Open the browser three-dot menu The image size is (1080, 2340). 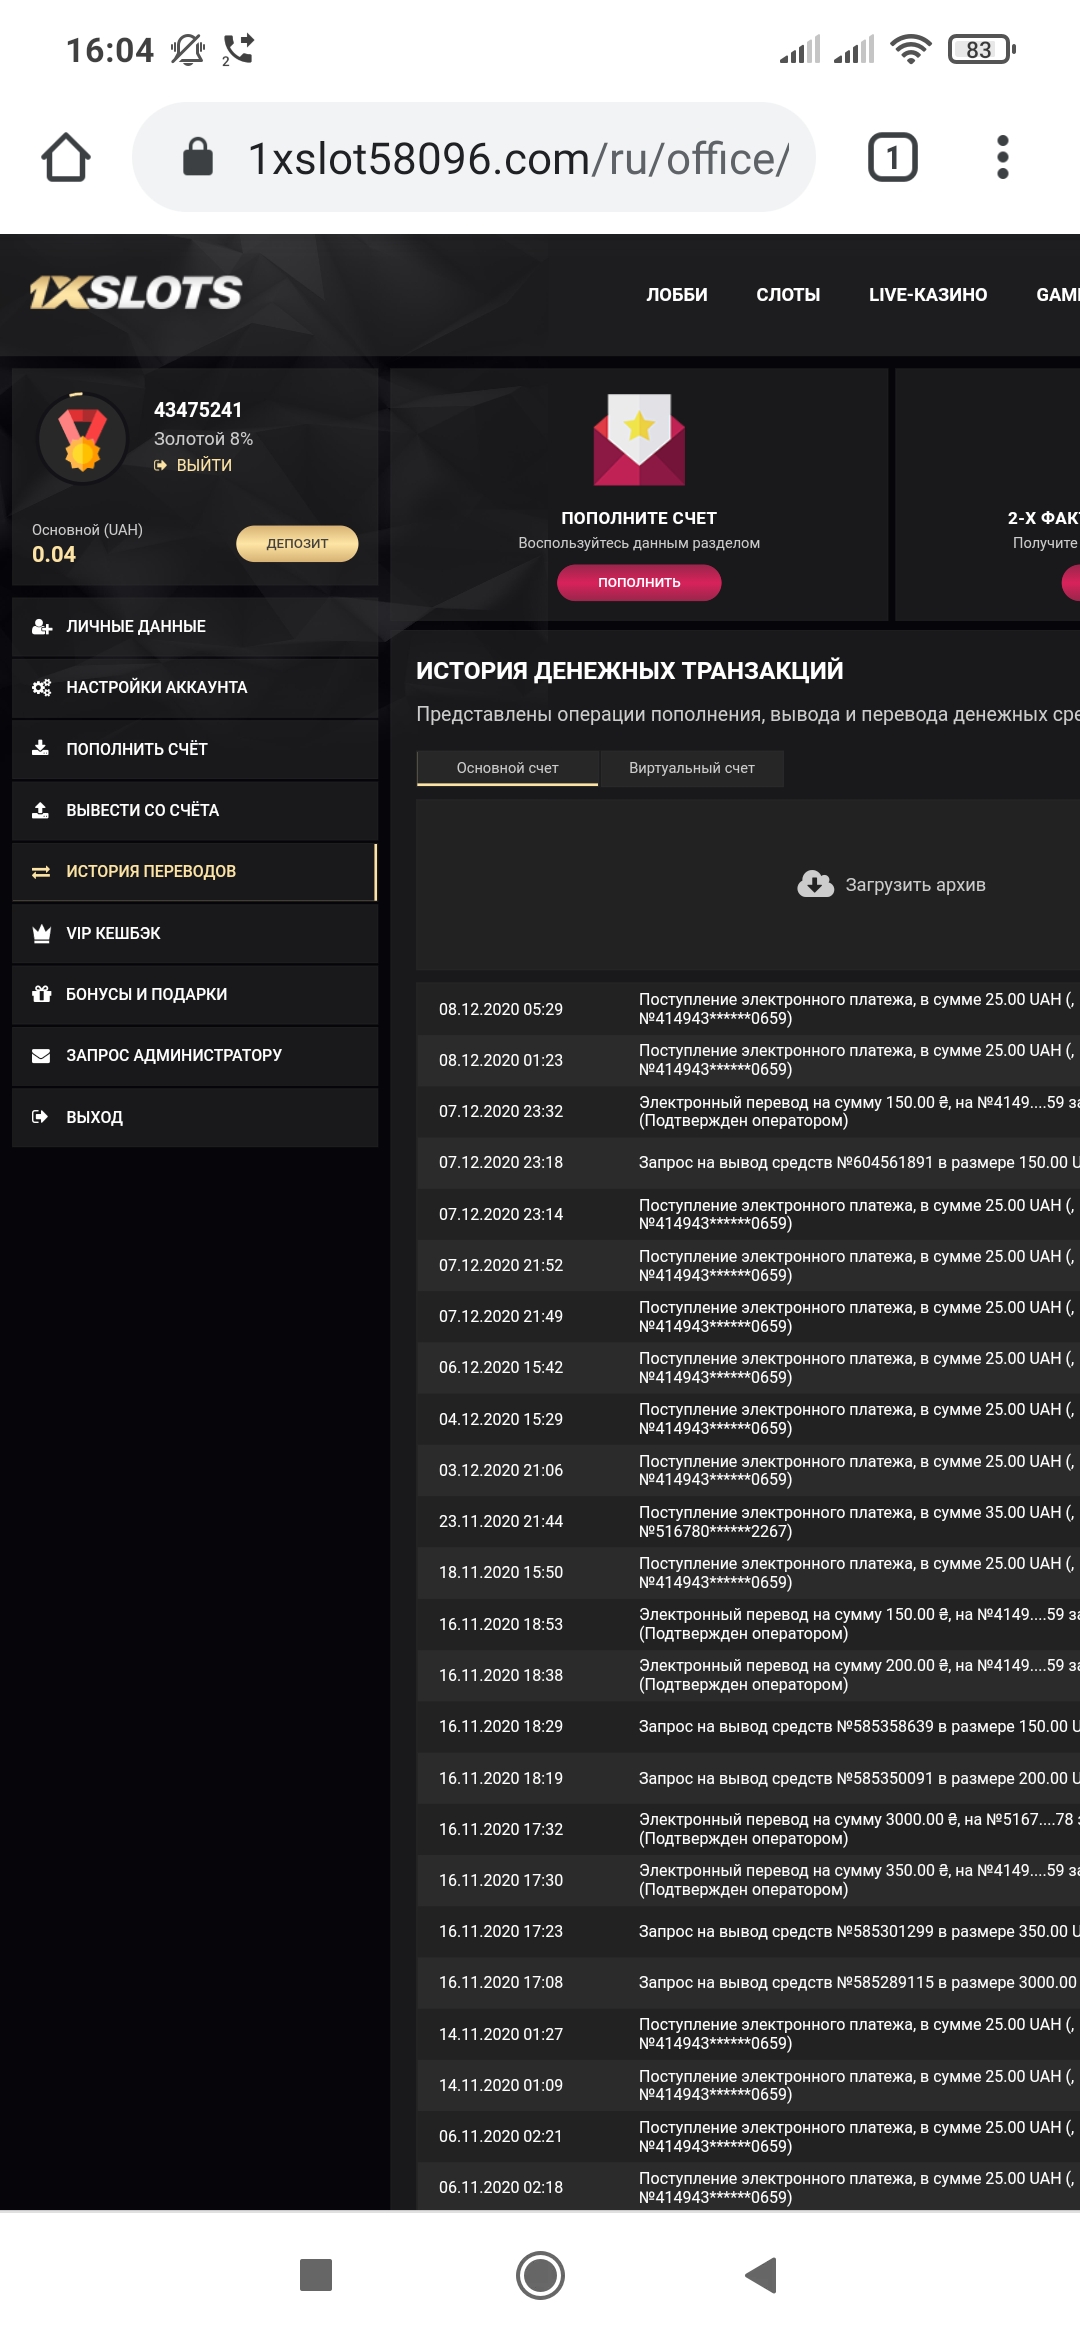point(1002,158)
